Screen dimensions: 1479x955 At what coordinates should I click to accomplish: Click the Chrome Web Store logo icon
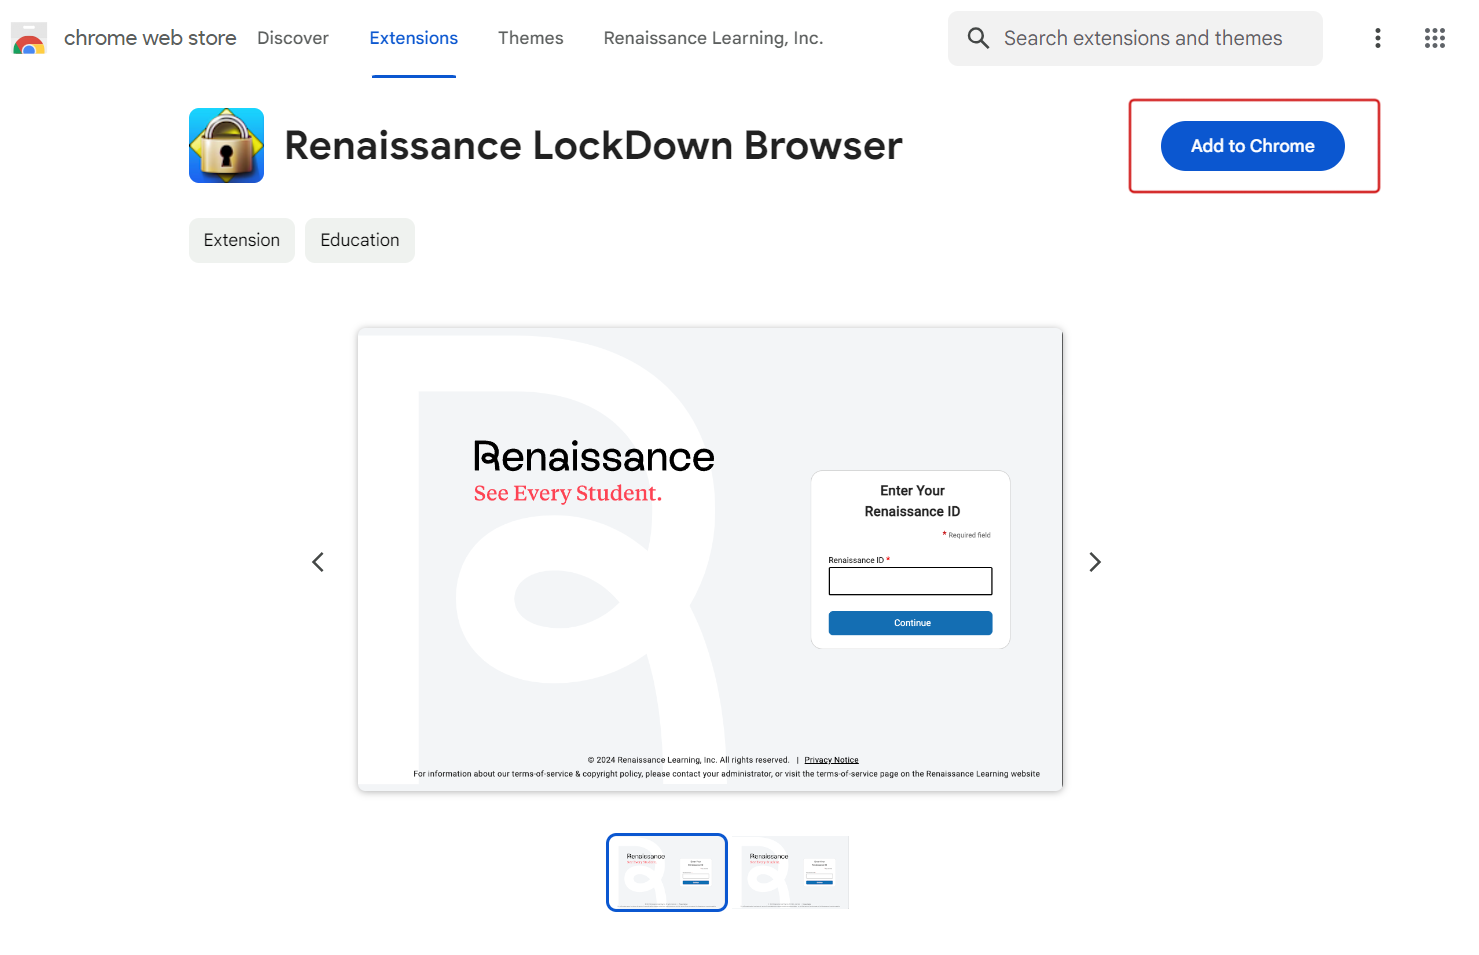[x=29, y=39]
